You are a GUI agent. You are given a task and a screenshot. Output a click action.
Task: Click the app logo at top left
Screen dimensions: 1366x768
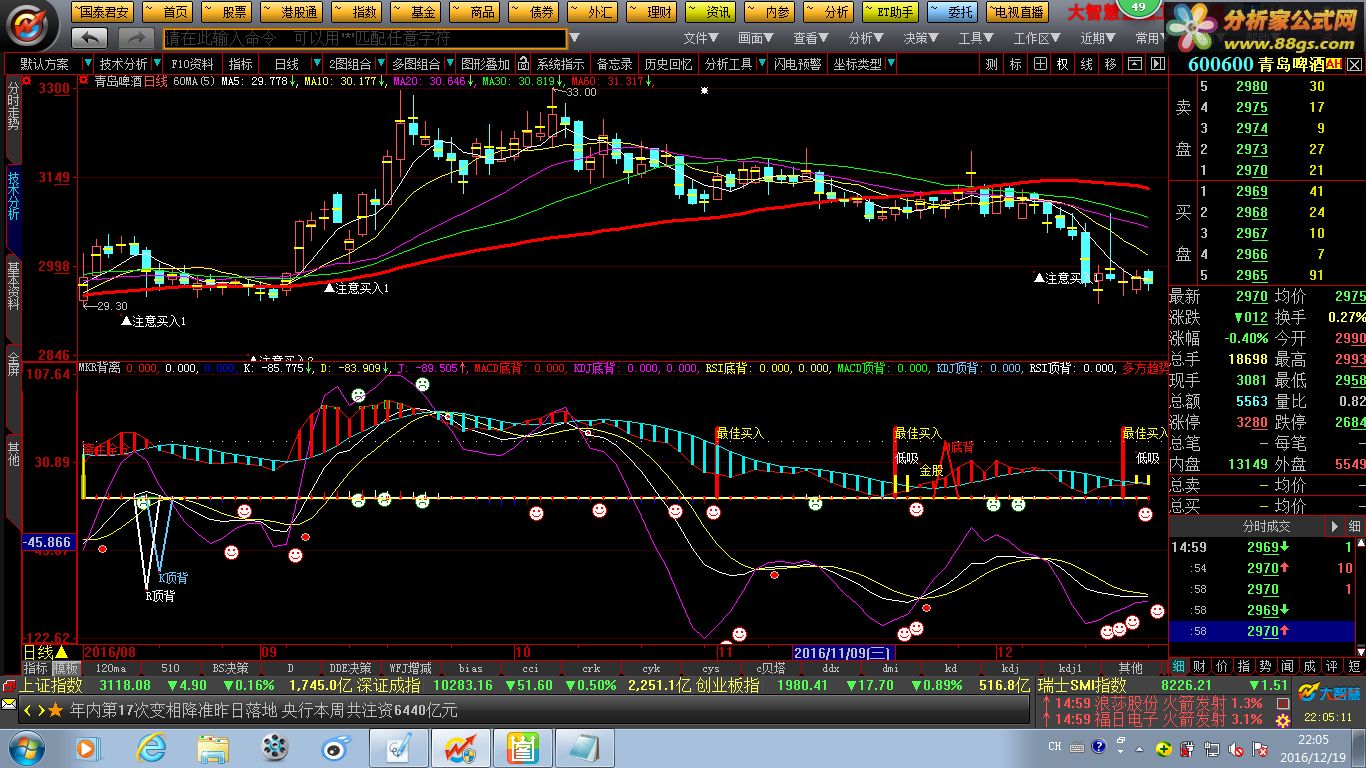[x=32, y=24]
